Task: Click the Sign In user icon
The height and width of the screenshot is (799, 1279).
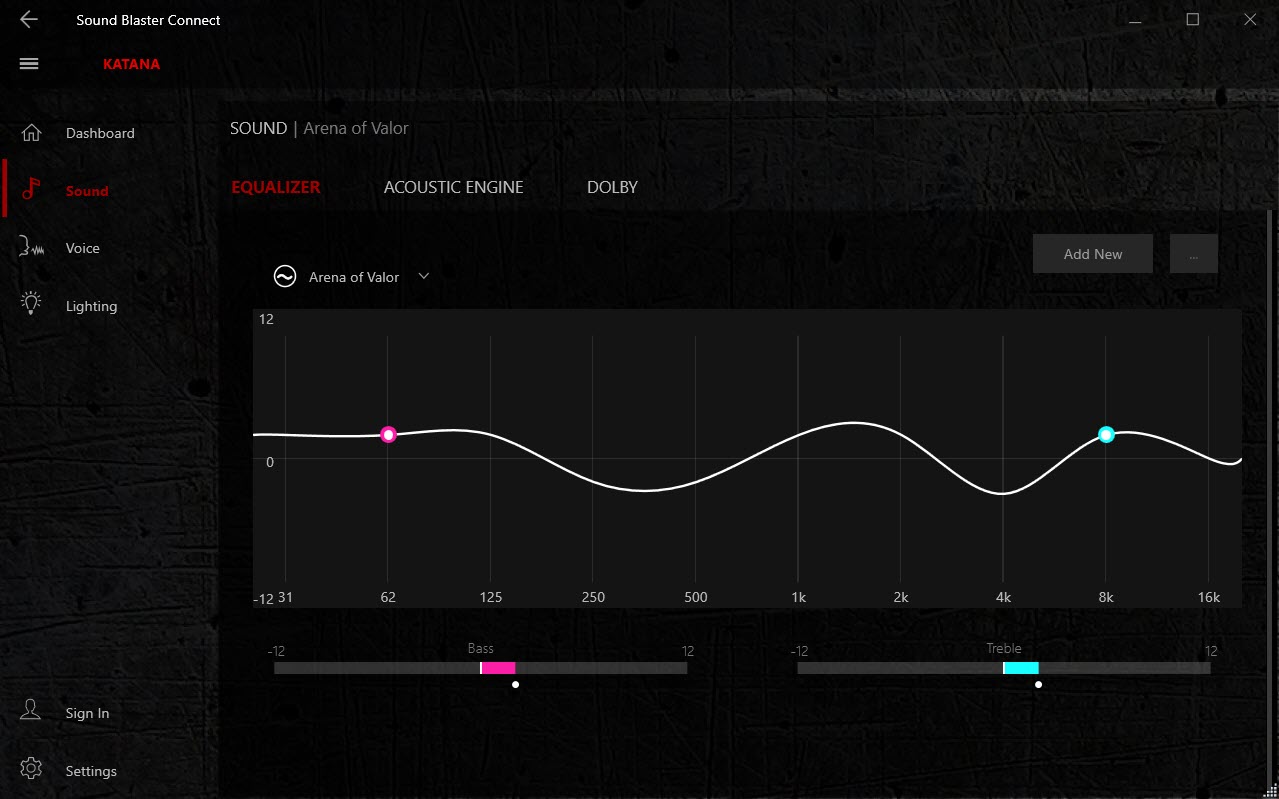Action: (31, 712)
